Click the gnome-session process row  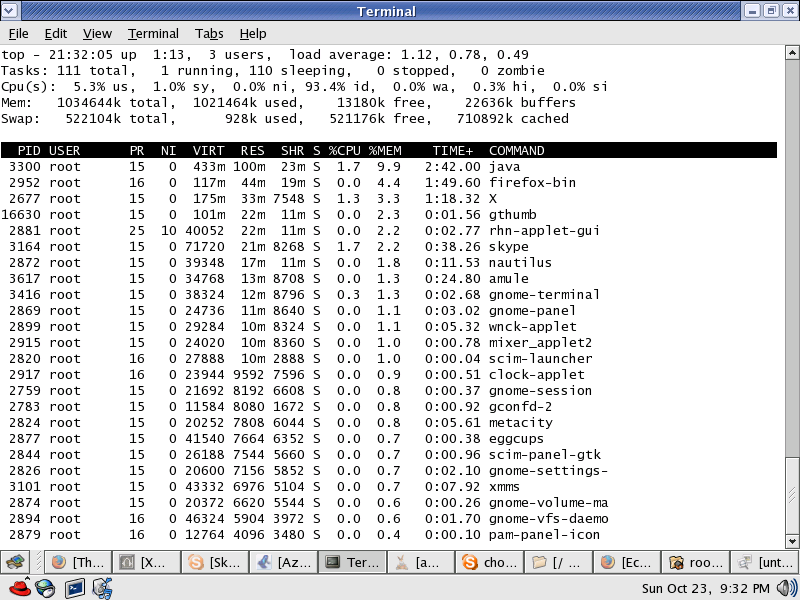(389, 391)
